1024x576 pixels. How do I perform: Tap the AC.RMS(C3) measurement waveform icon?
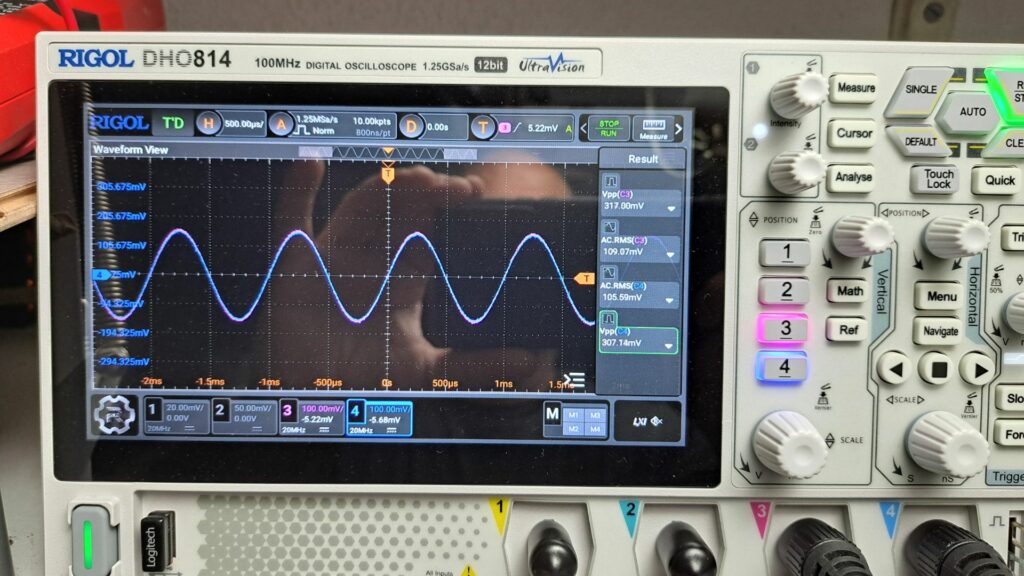click(610, 227)
